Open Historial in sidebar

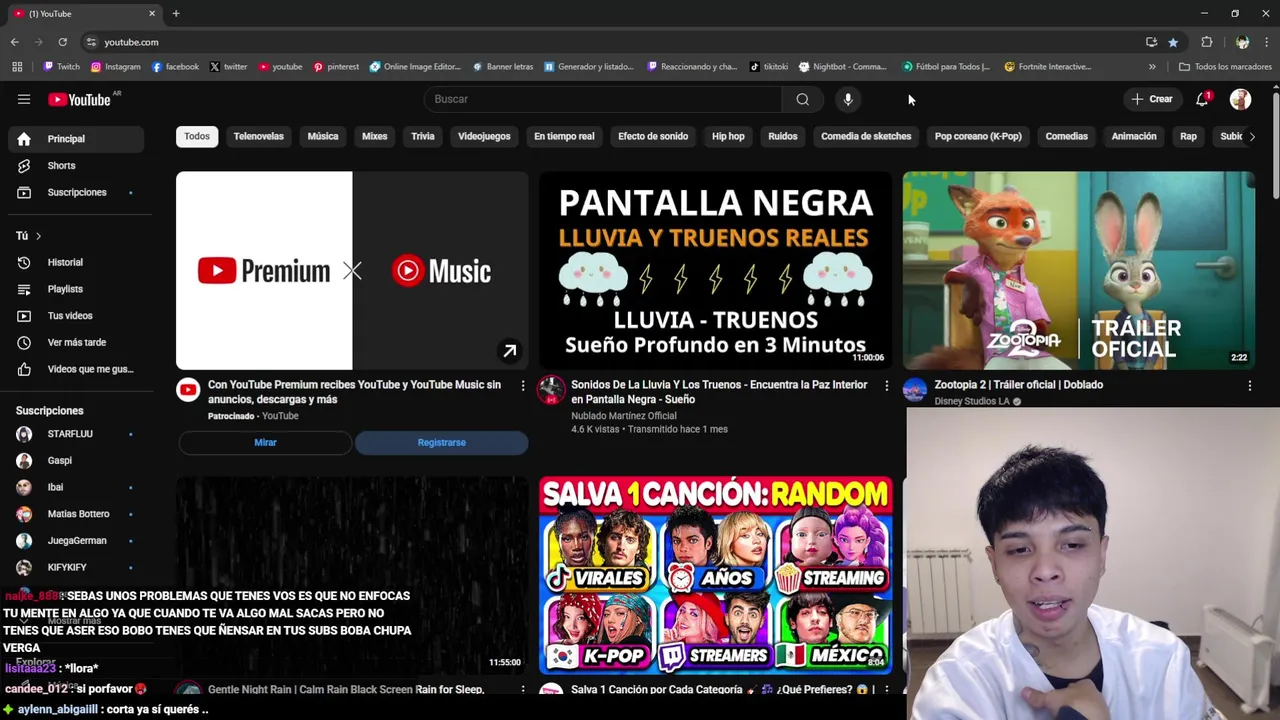(x=76, y=262)
